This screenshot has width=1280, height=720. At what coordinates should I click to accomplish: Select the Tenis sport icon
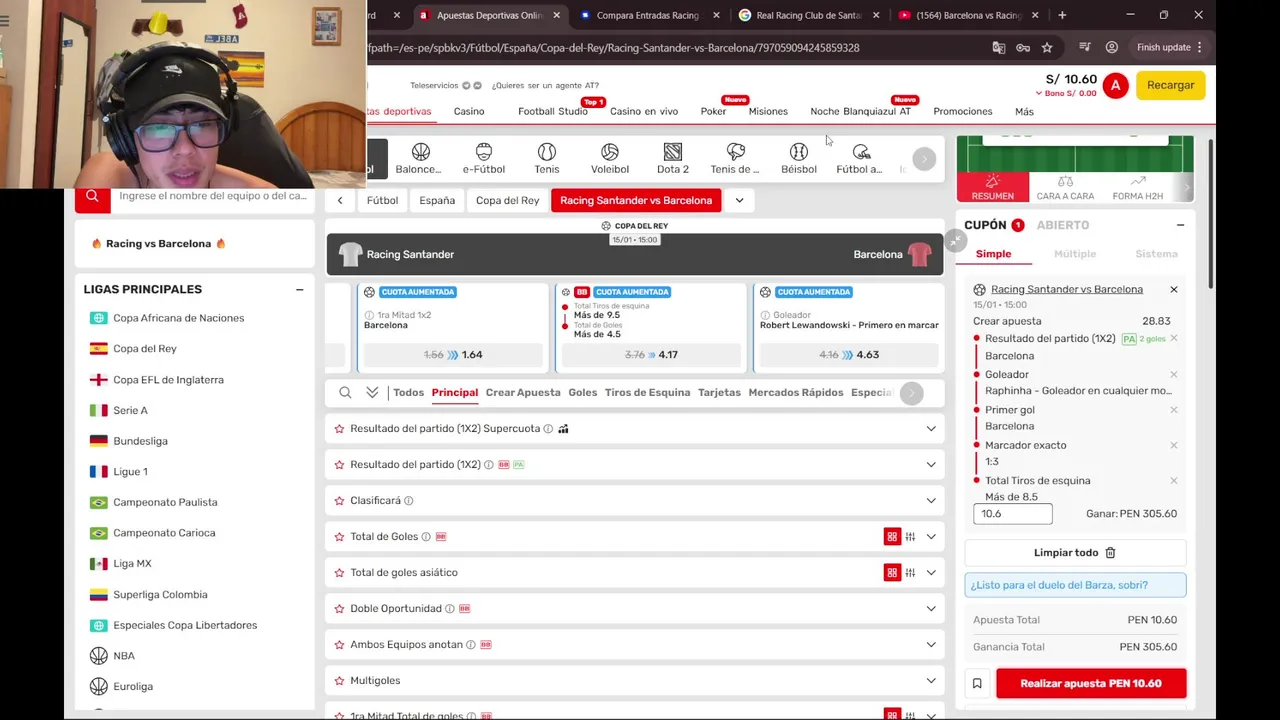pyautogui.click(x=547, y=151)
